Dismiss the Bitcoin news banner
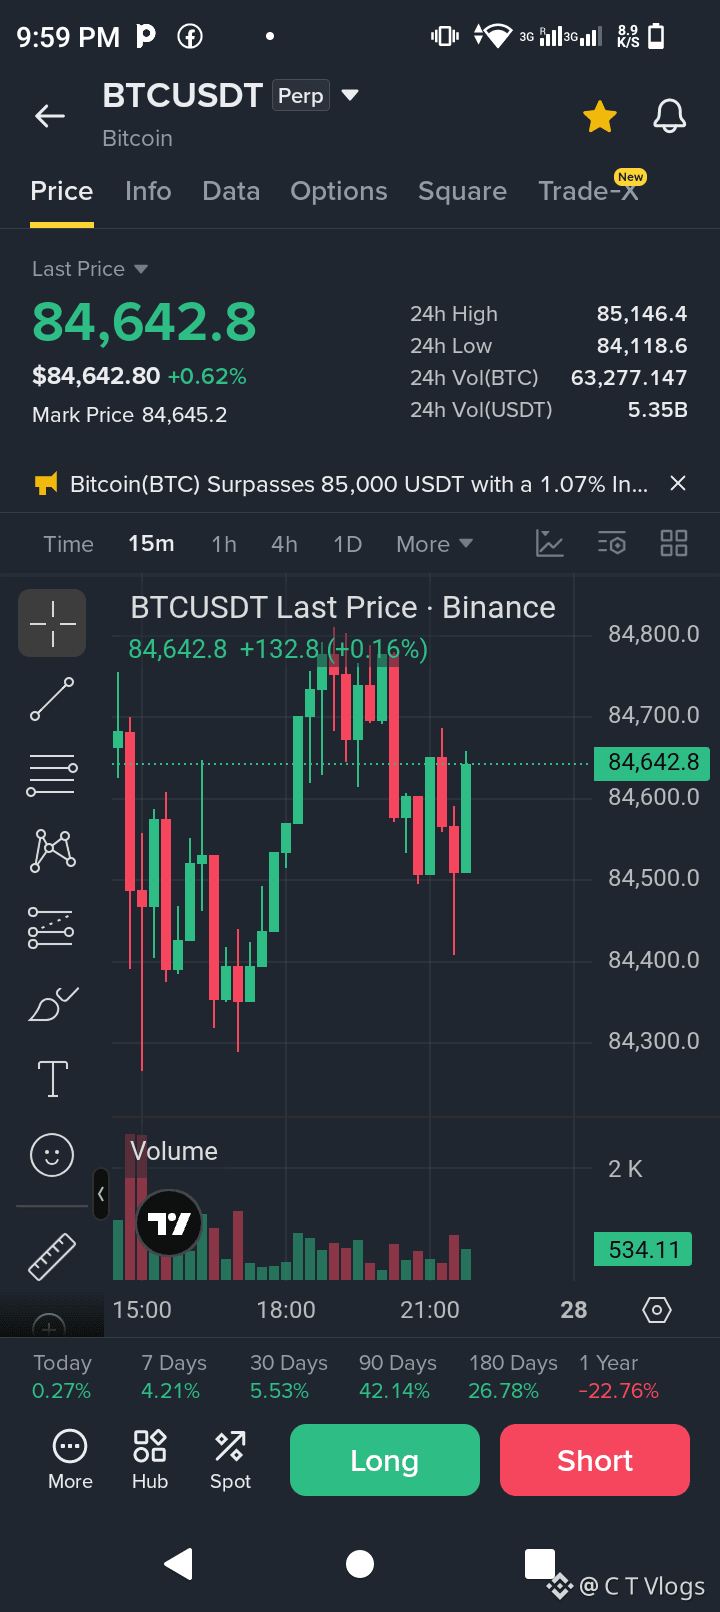Screen dimensions: 720x1612 (678, 484)
